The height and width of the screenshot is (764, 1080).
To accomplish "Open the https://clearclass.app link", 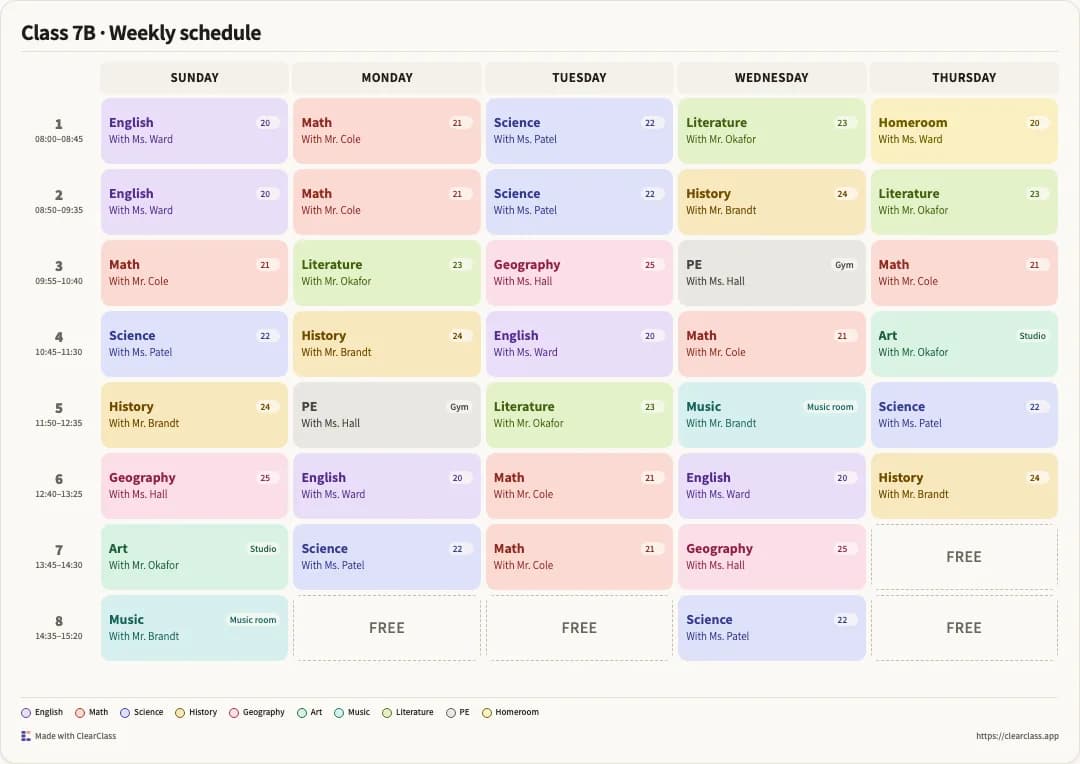I will coord(1017,736).
